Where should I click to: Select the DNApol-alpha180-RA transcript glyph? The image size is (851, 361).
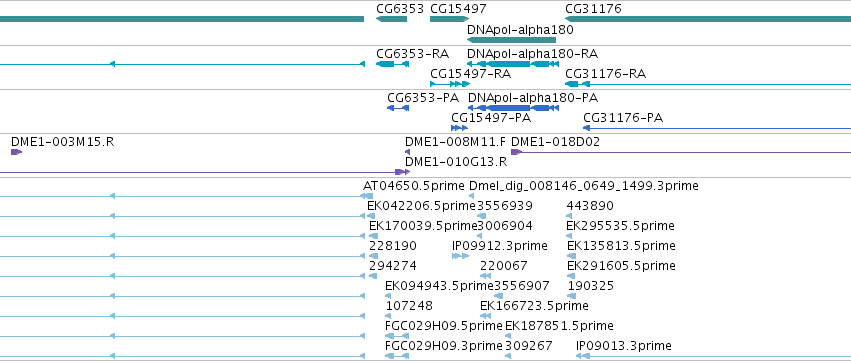(x=512, y=64)
